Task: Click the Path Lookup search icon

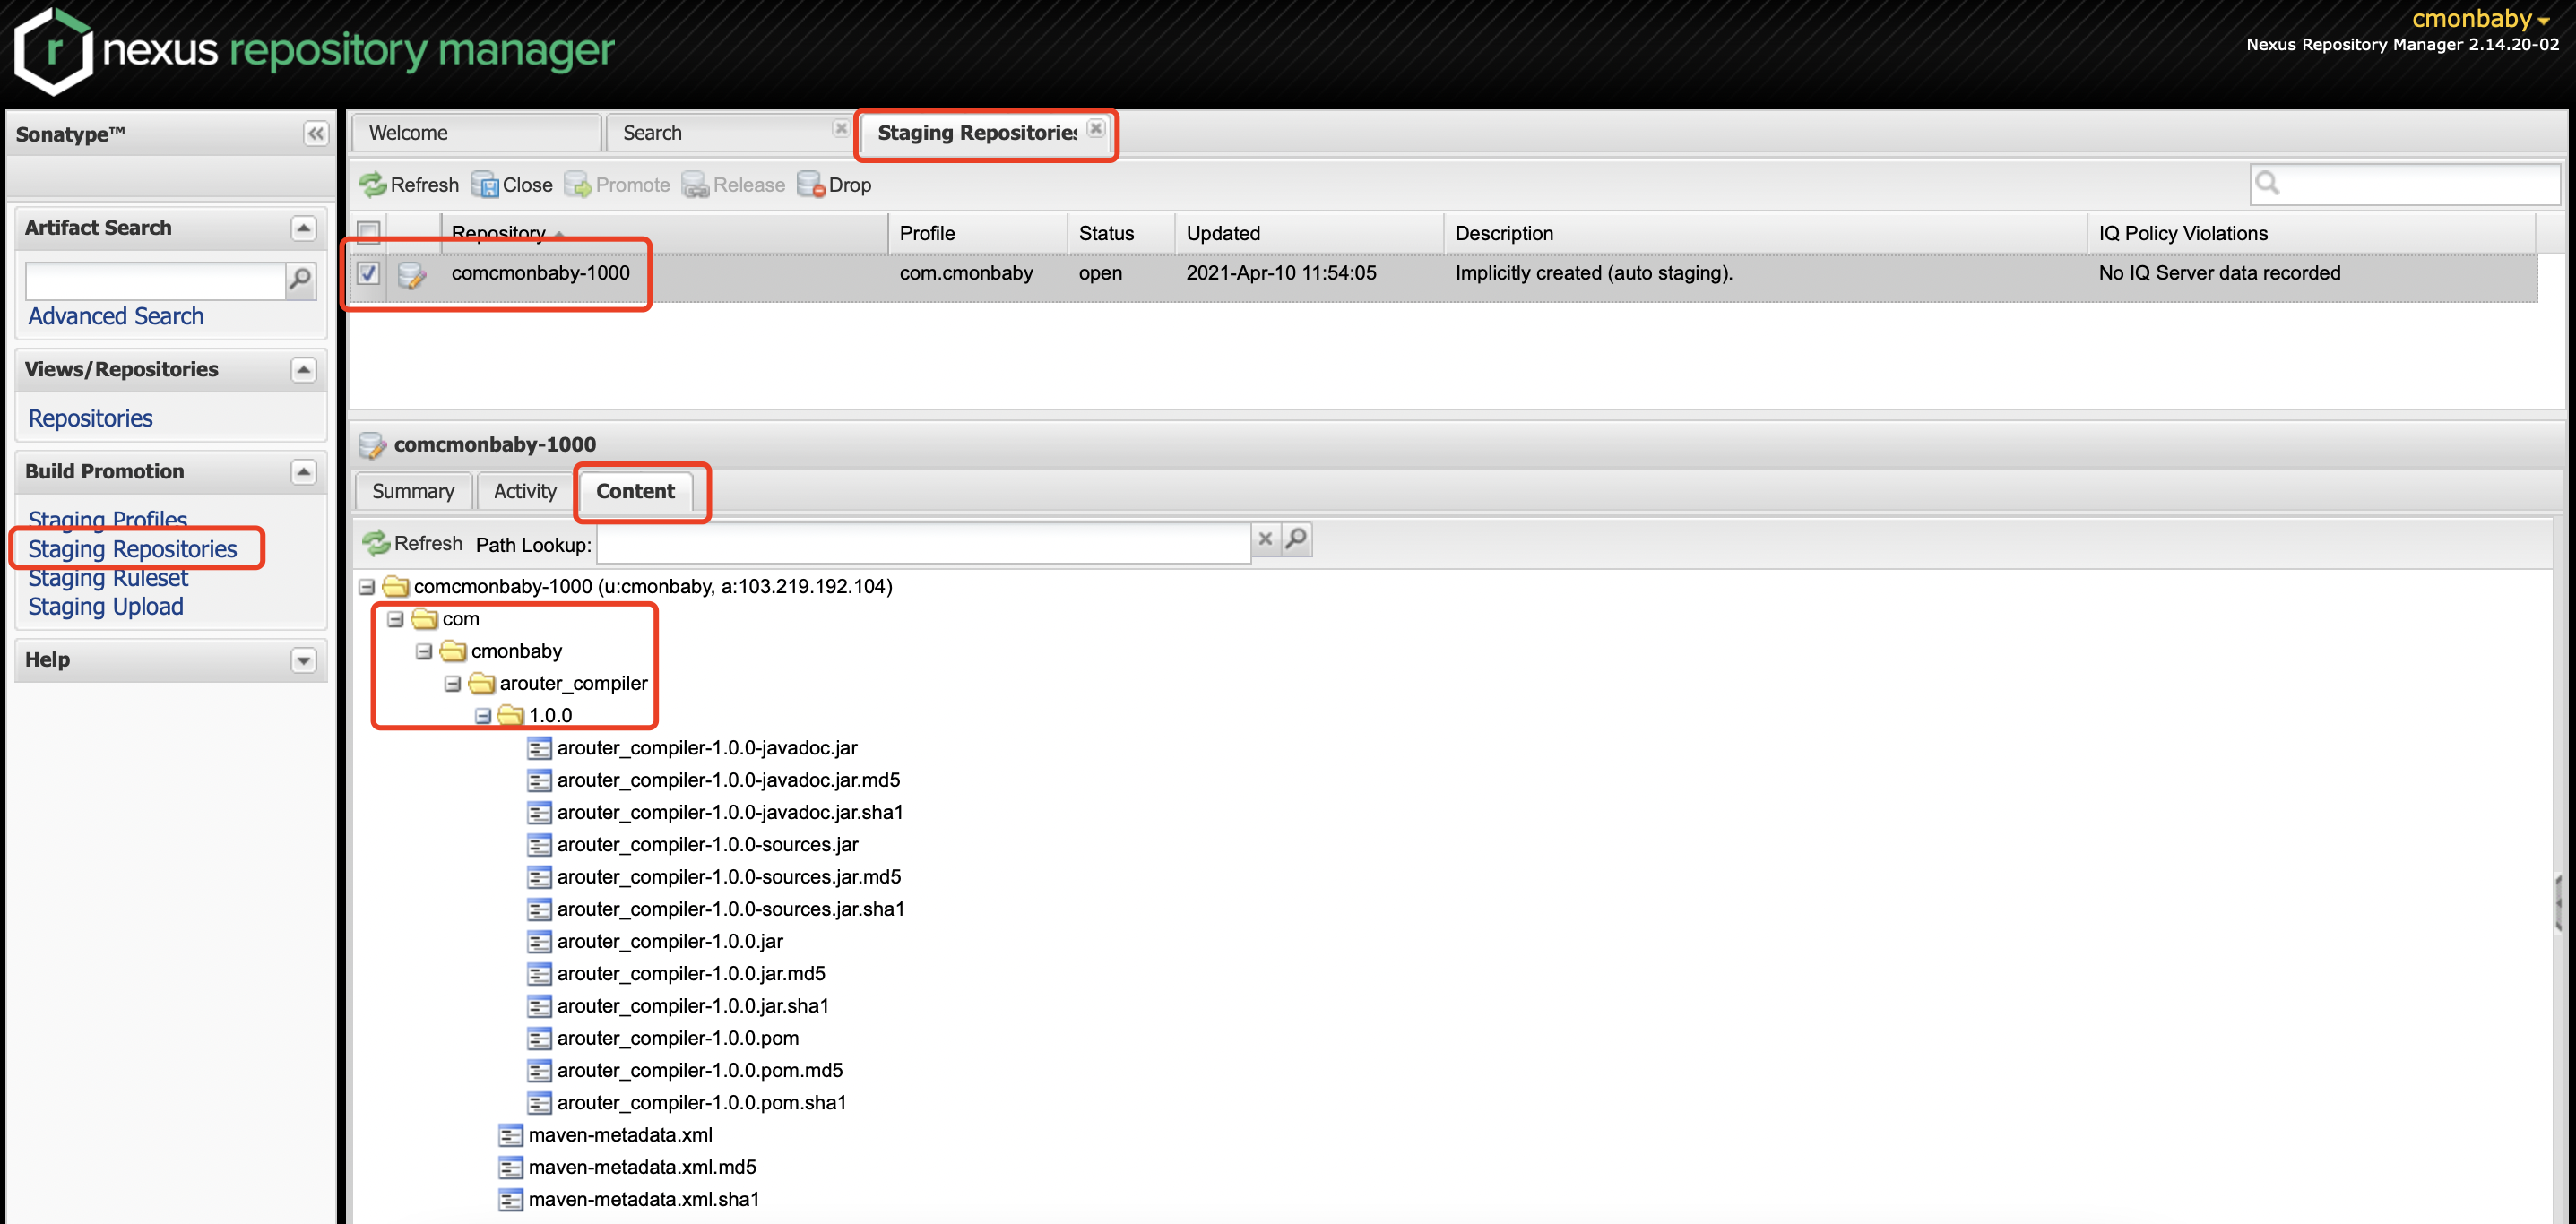Action: [x=1296, y=540]
